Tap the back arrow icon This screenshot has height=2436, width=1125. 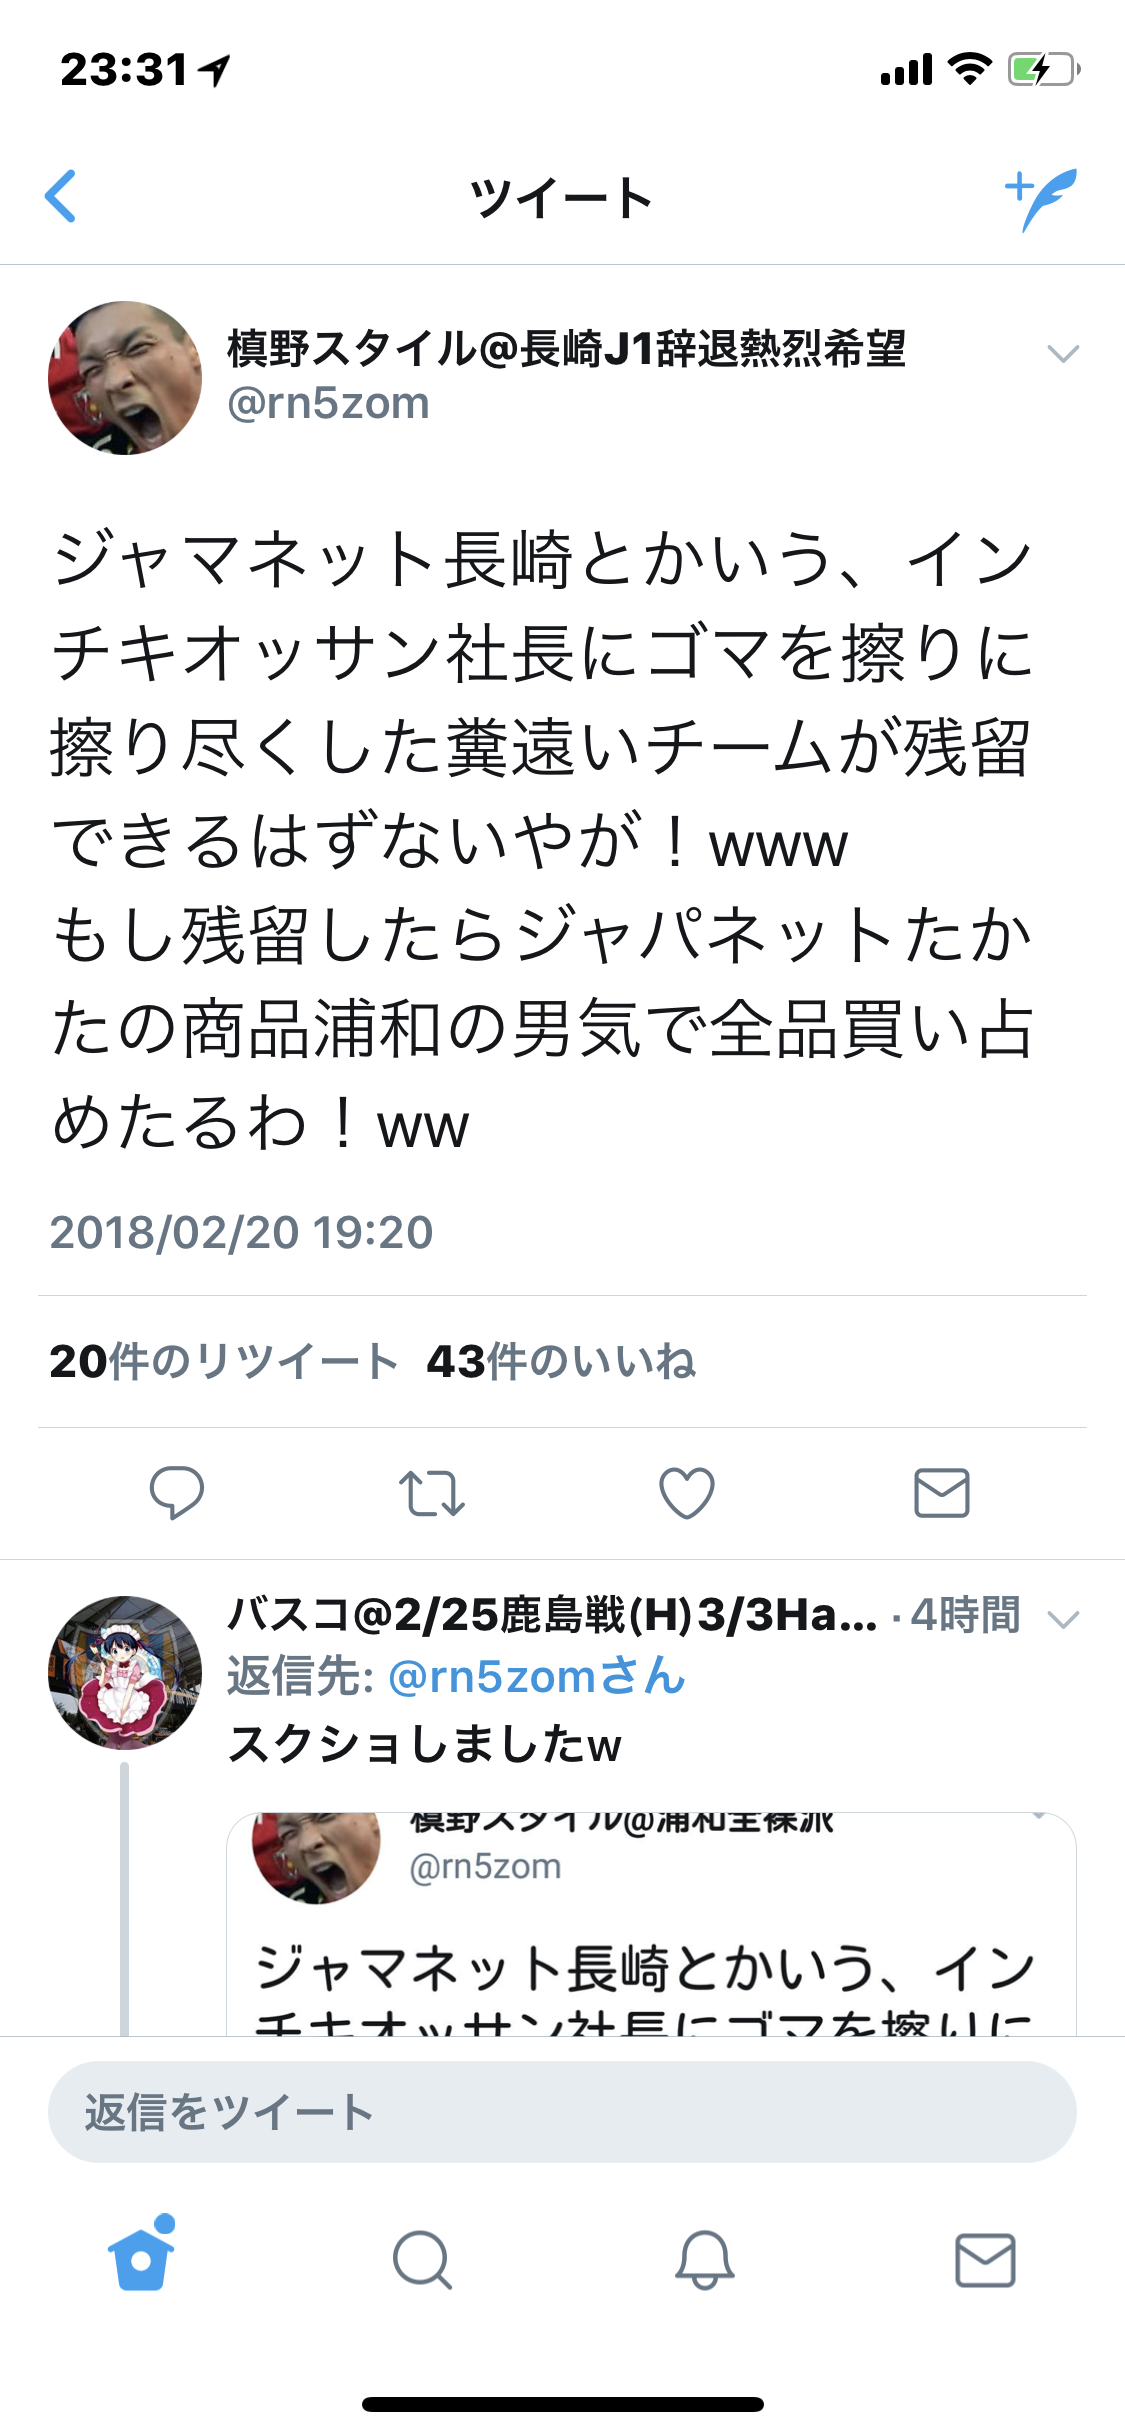click(x=61, y=196)
